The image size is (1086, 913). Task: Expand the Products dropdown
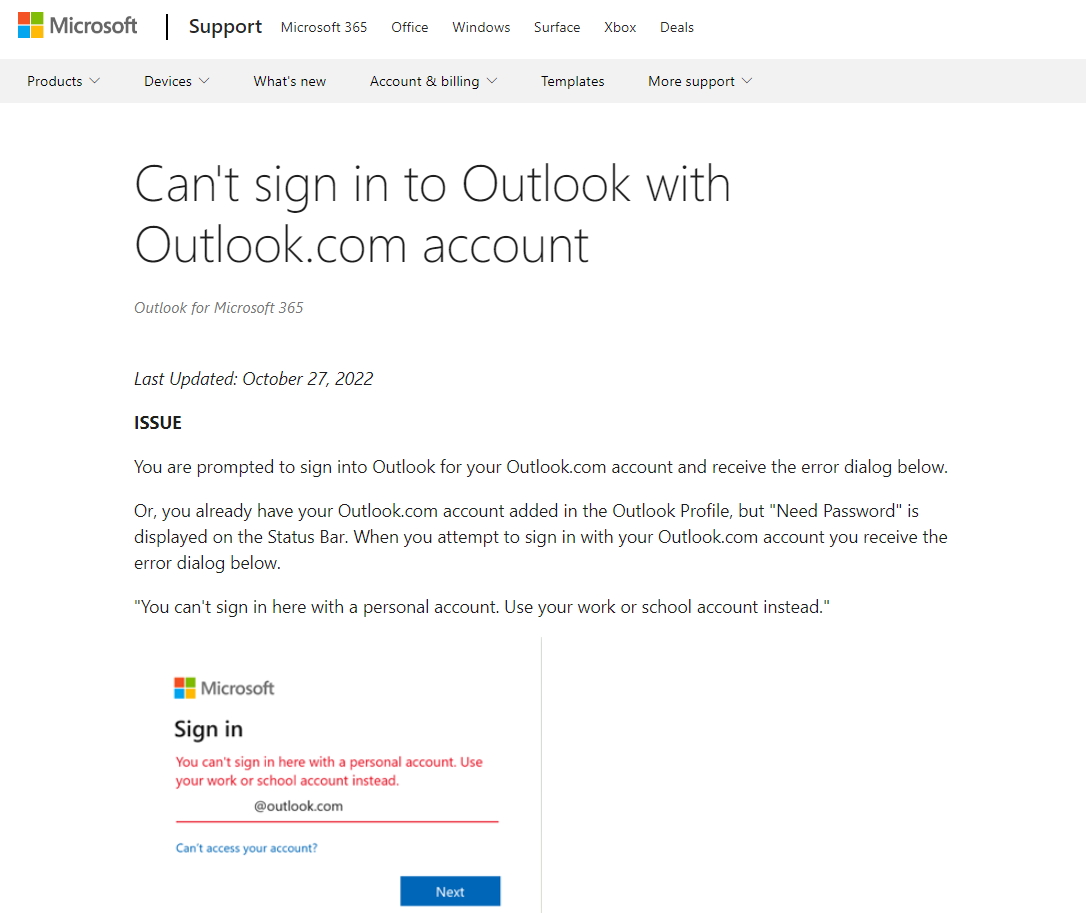click(x=62, y=81)
